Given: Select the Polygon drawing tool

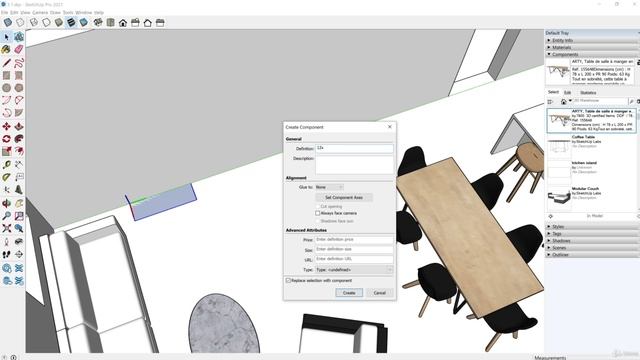Looking at the screenshot, I should pyautogui.click(x=19, y=88).
